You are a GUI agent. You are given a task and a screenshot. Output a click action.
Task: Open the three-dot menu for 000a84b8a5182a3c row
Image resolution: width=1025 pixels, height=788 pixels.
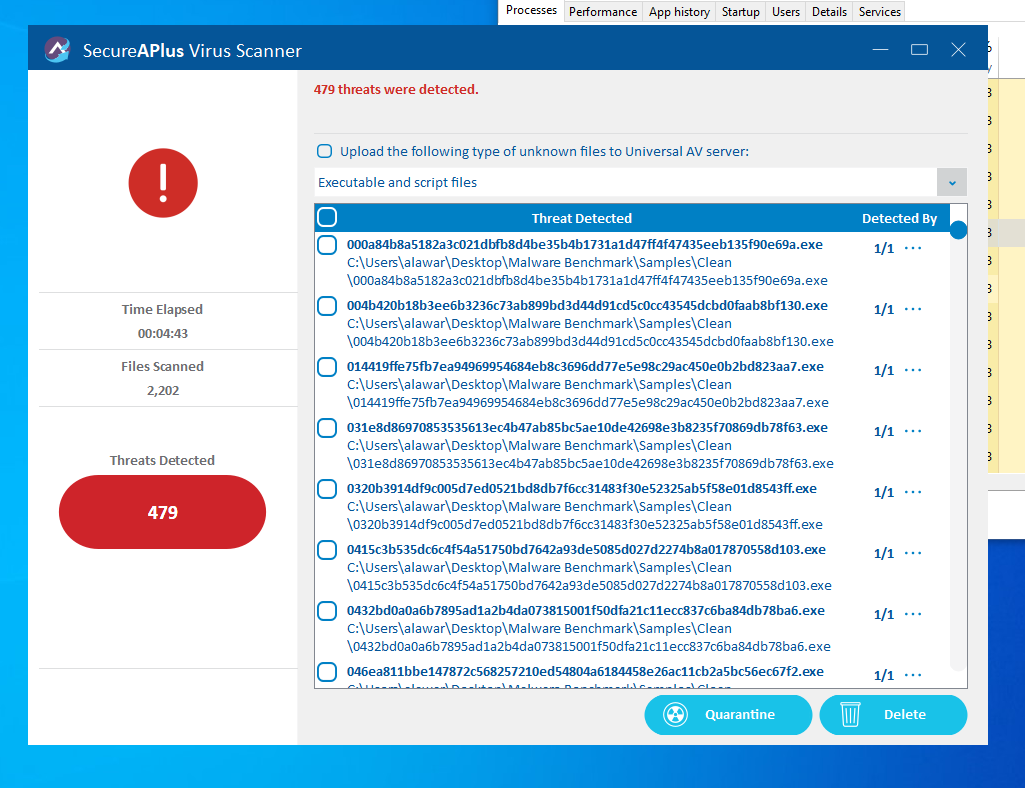coord(913,248)
